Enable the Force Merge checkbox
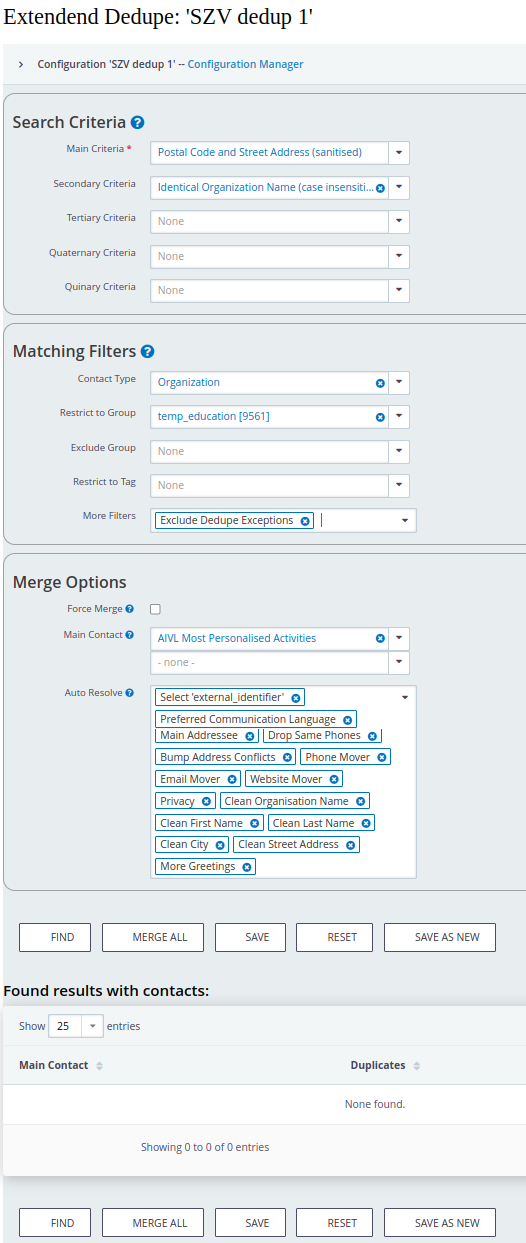 coord(155,608)
